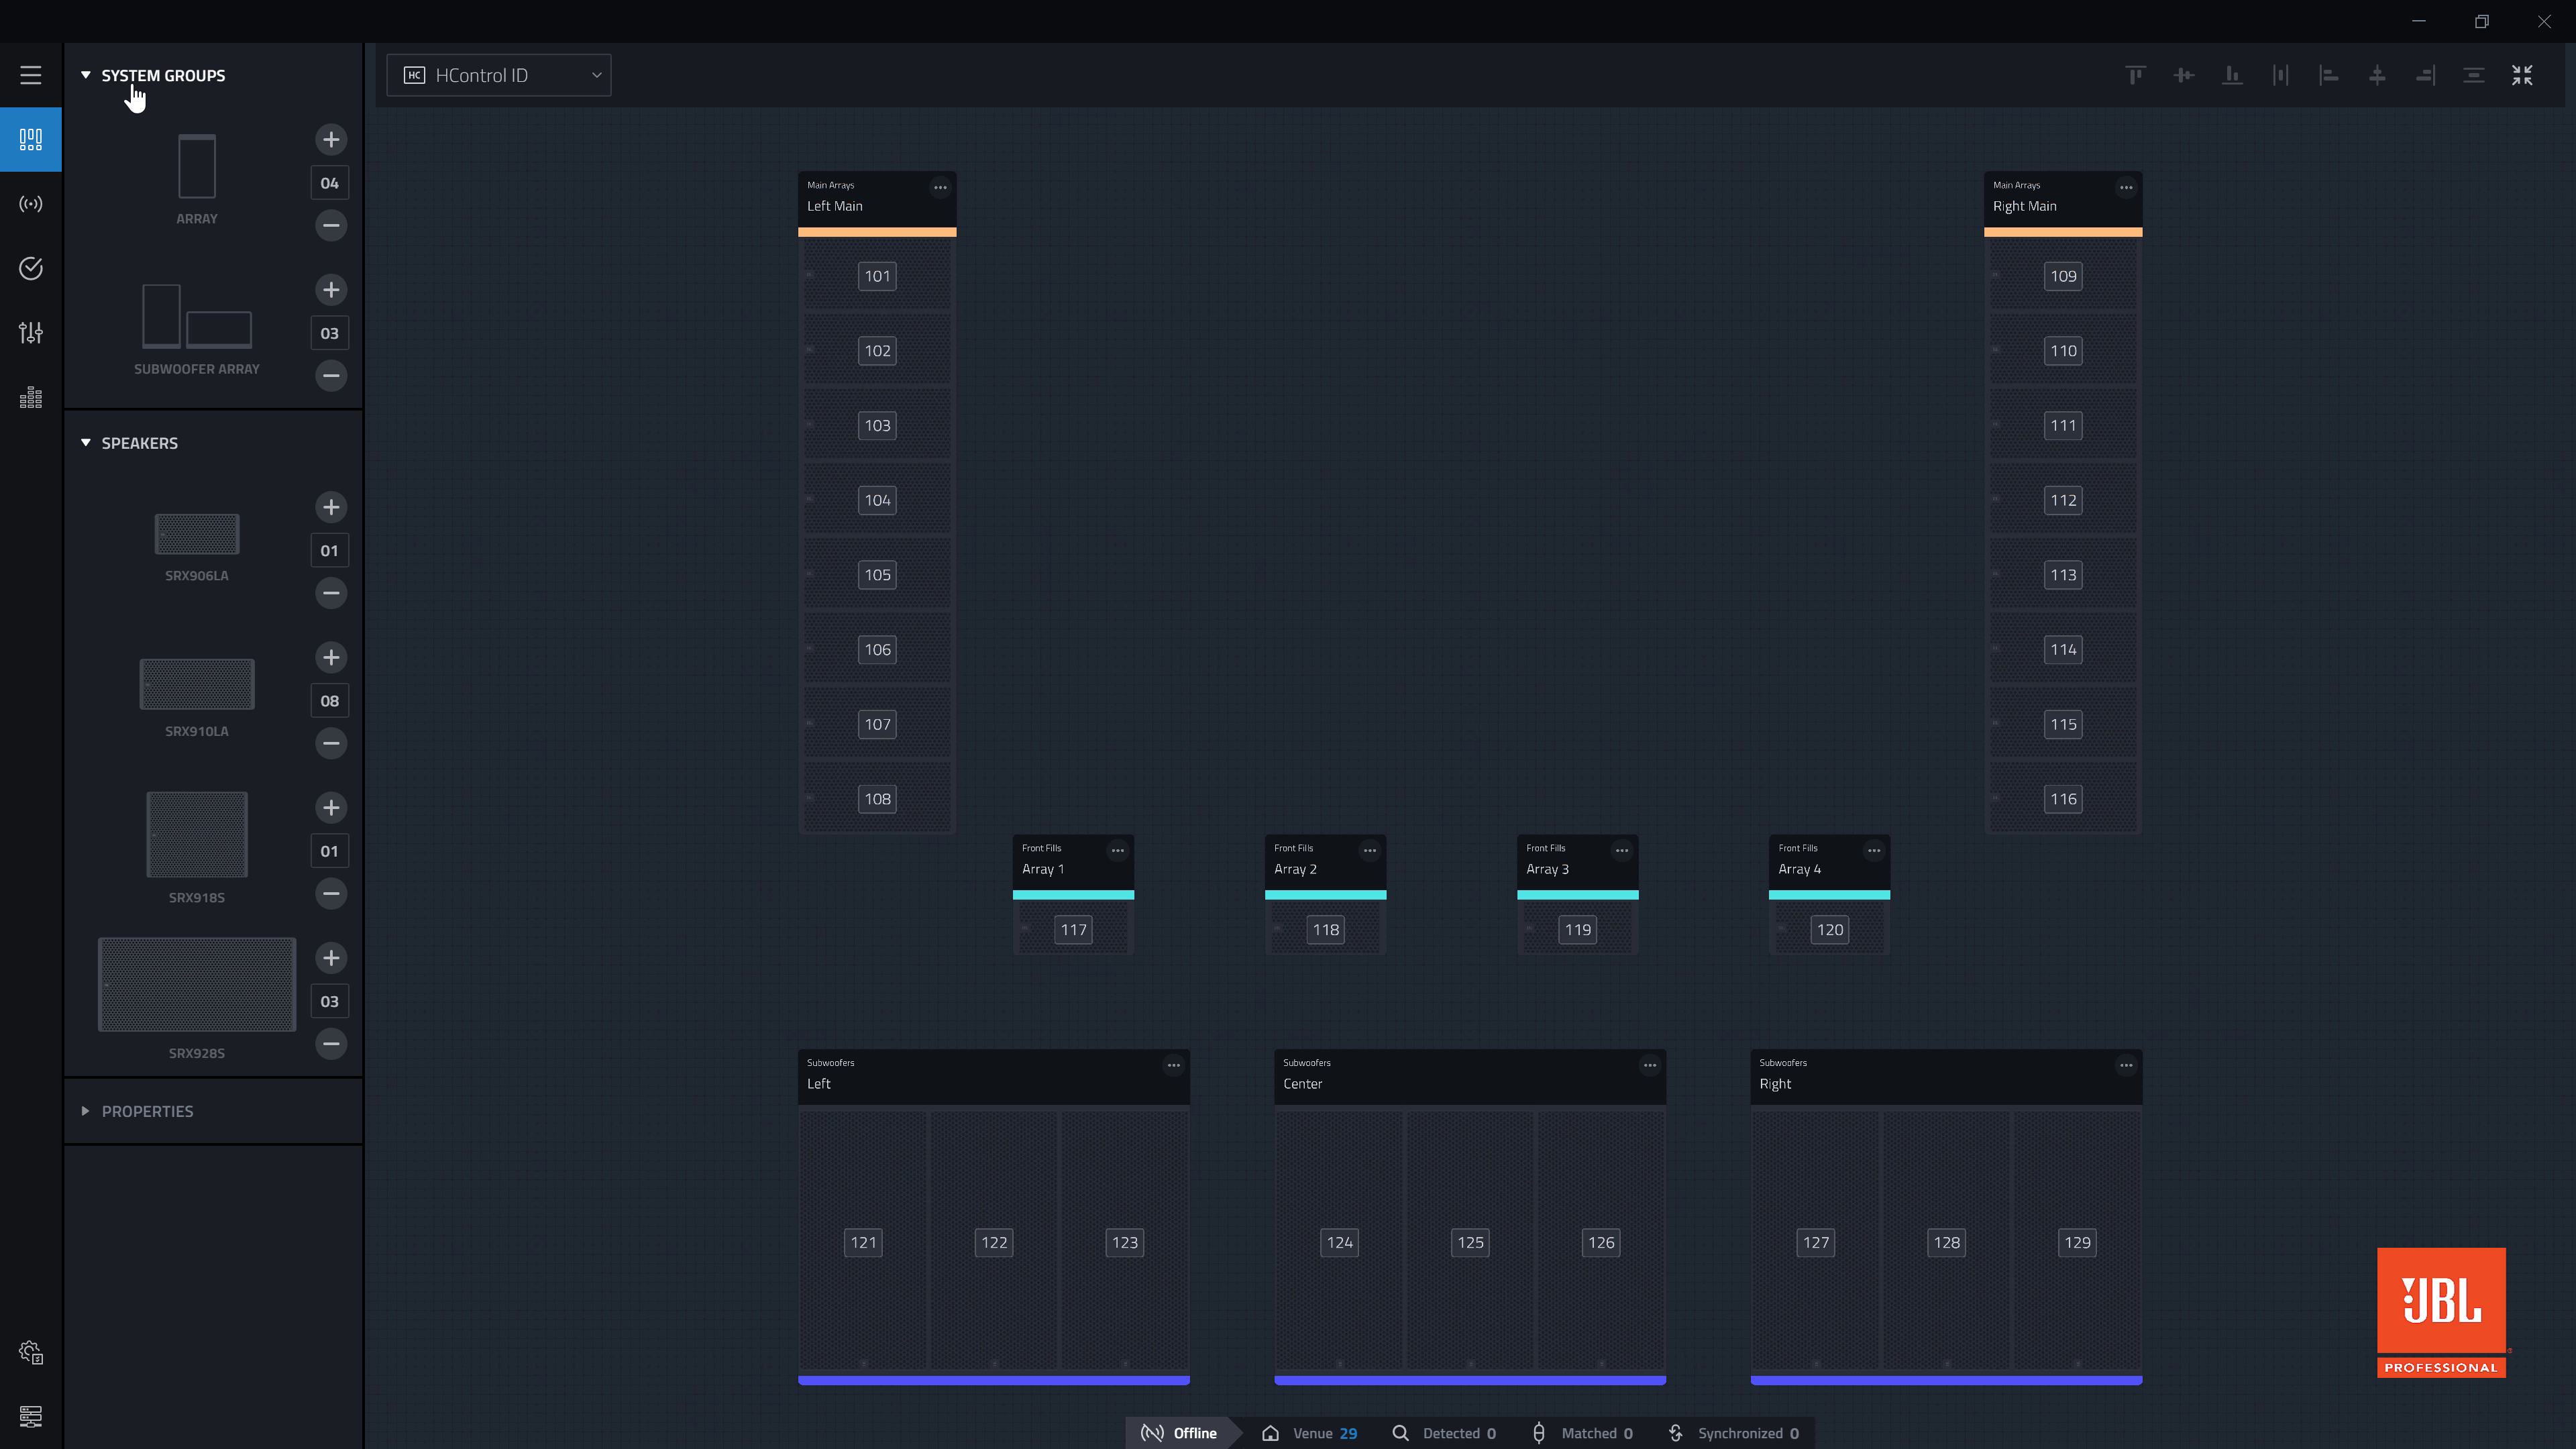
Task: Open the mixer sliders sidebar icon
Action: (31, 333)
